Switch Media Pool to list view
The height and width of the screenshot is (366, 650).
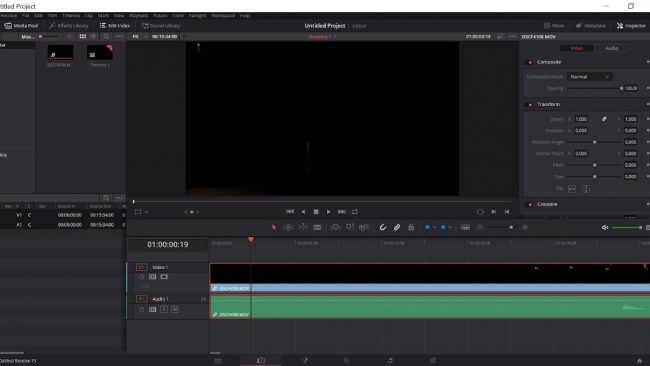pos(93,36)
